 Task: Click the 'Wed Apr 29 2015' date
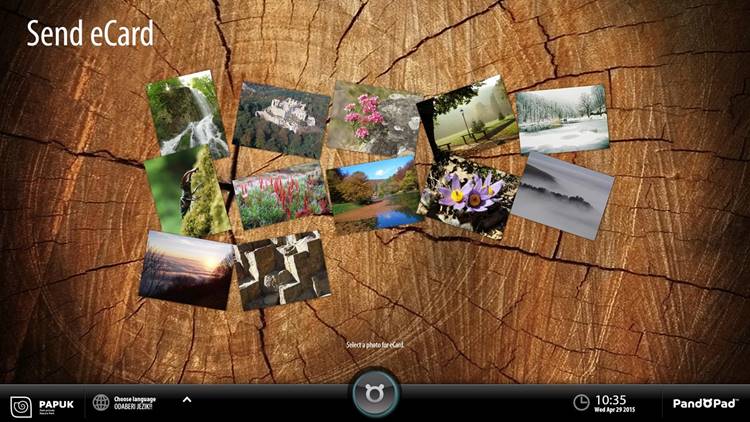pyautogui.click(x=615, y=410)
